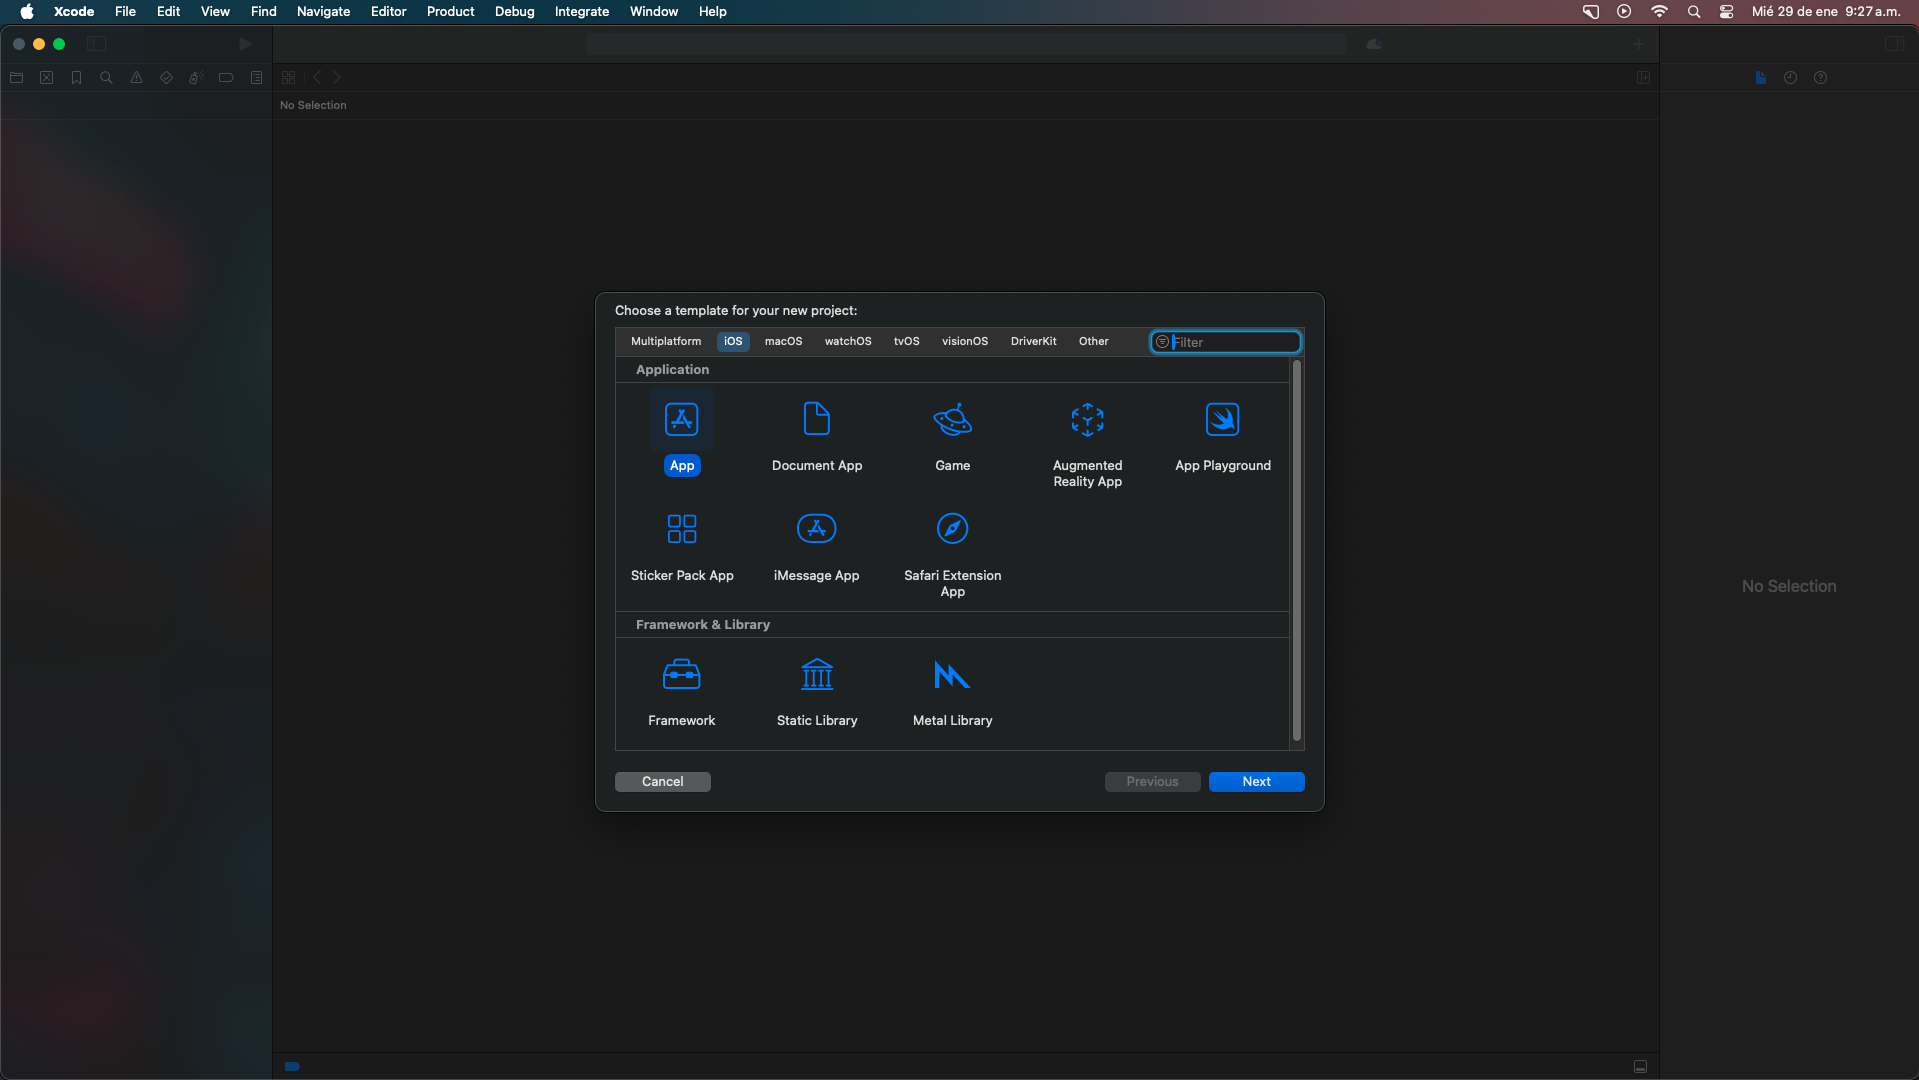Open the find navigator magnifier

107,78
